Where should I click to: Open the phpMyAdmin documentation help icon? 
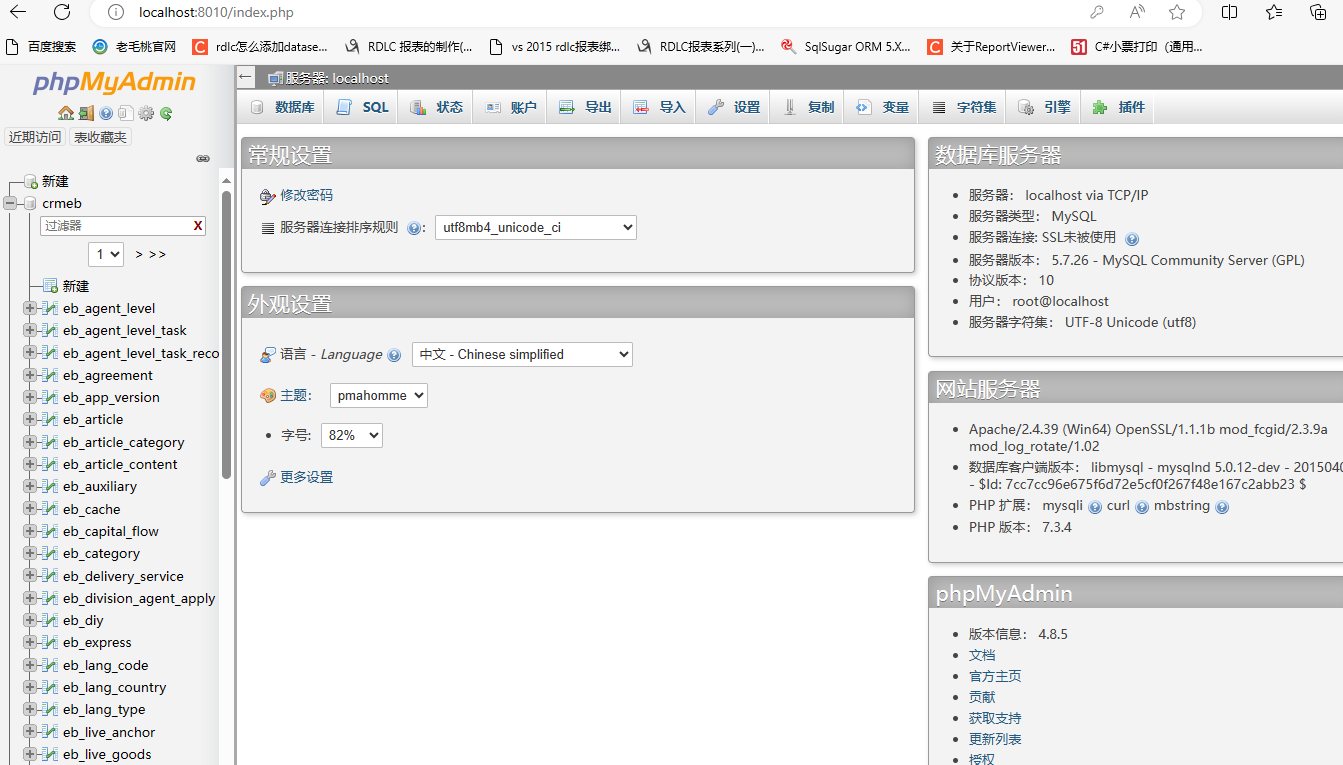pyautogui.click(x=106, y=113)
